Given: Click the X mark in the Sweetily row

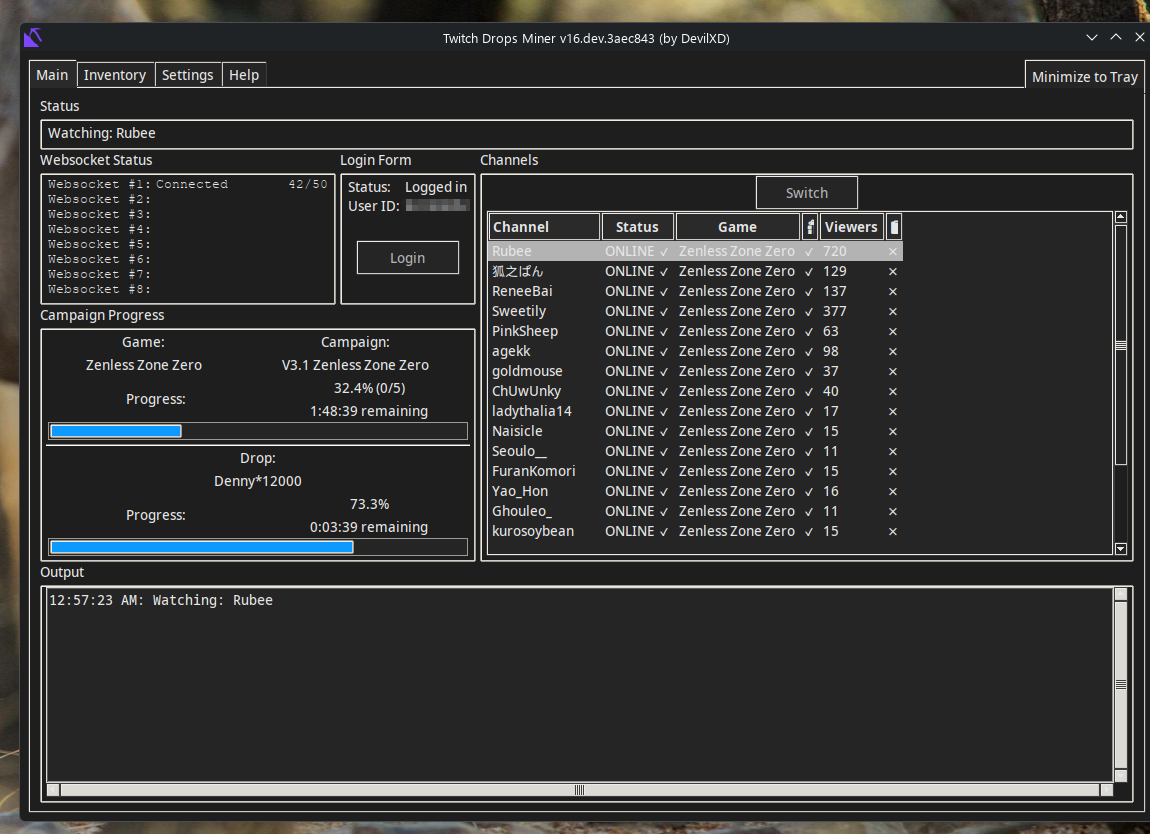Looking at the screenshot, I should point(893,312).
